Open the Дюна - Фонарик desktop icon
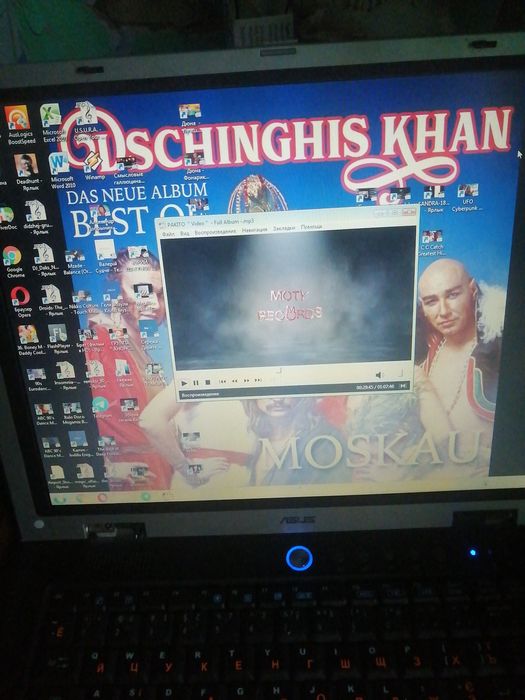 [194, 166]
